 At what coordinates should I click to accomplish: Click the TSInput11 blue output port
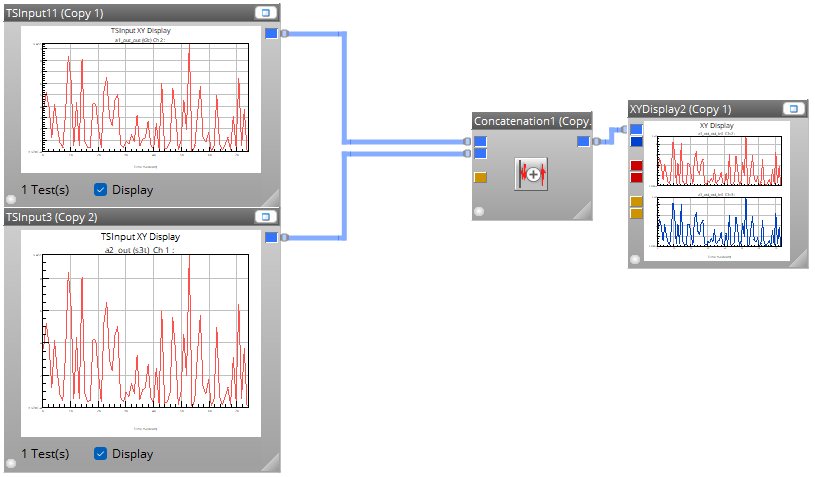(x=271, y=34)
